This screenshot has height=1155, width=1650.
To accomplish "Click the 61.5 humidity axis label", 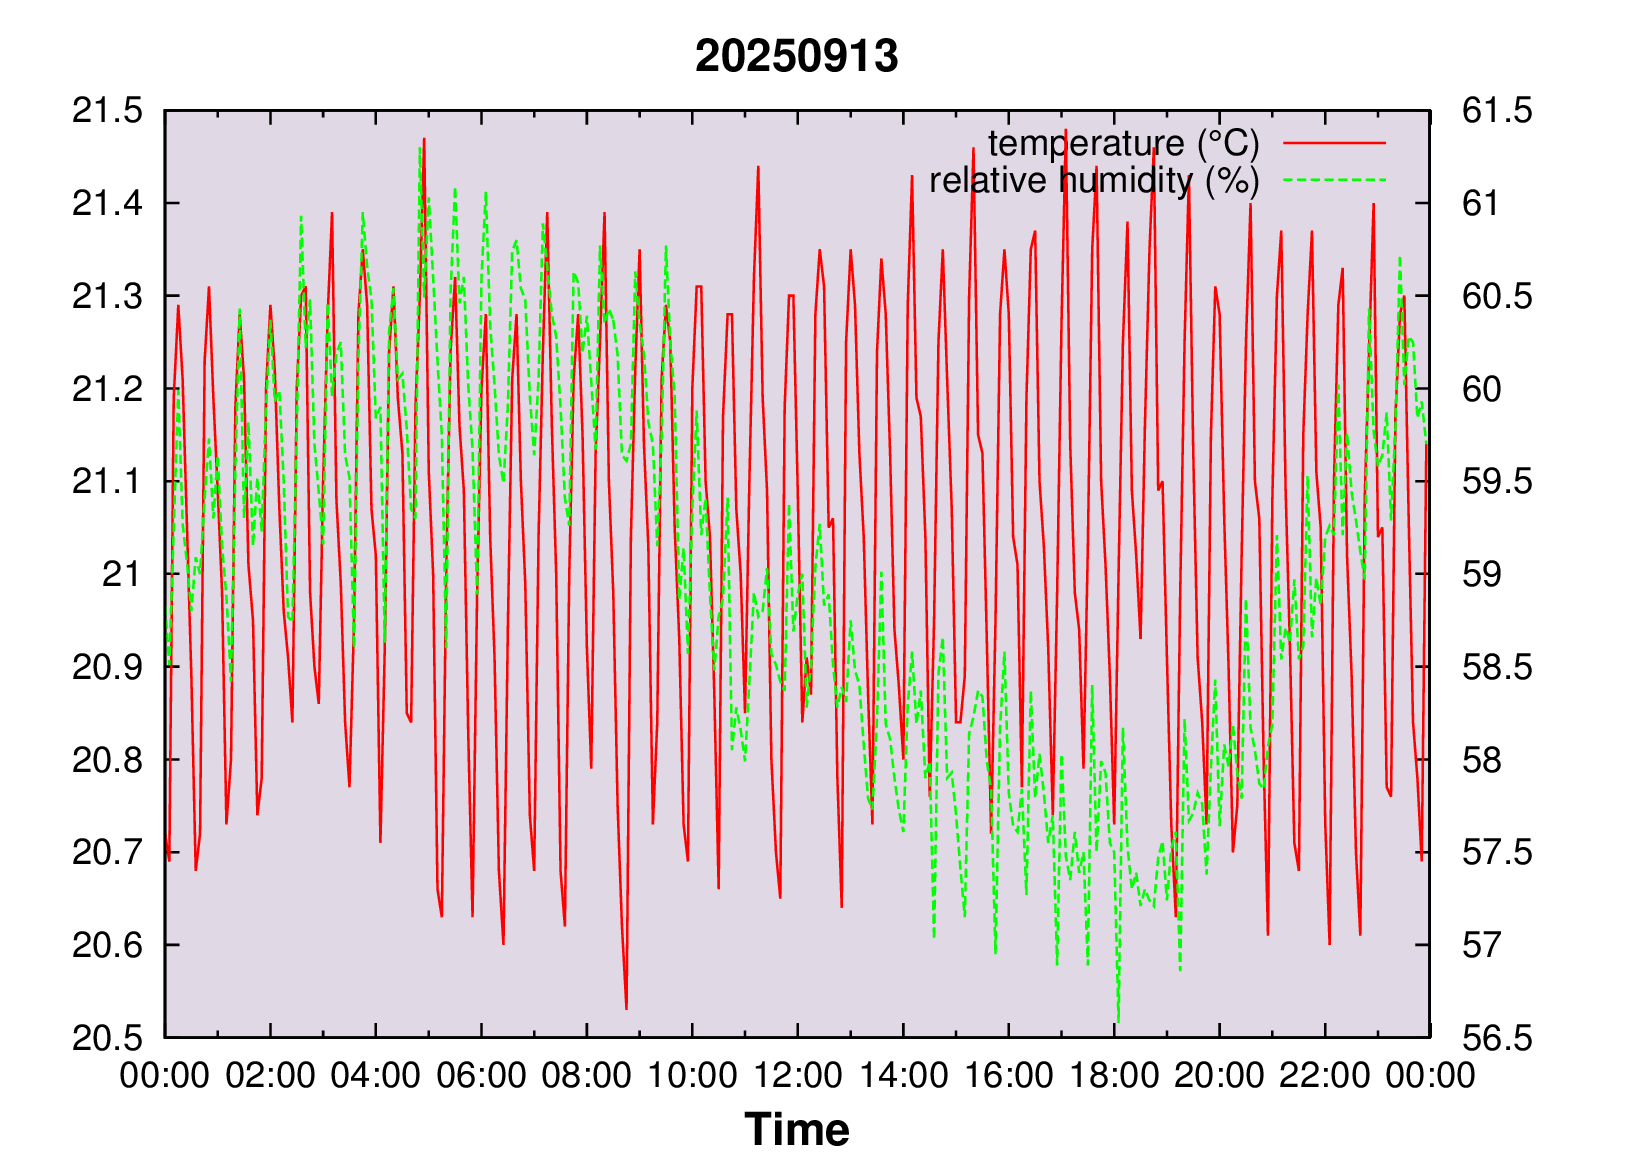I will coord(1496,111).
